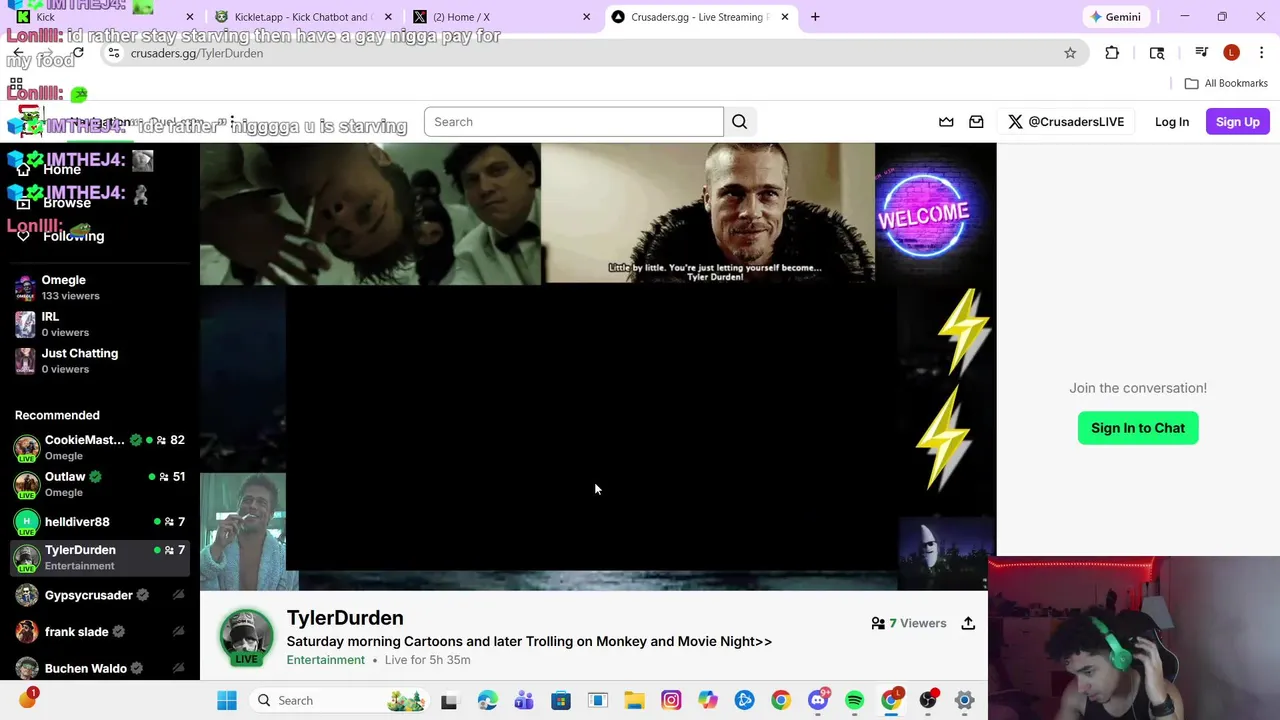The image size is (1280, 720).
Task: Open Settings gear on taskbar
Action: pyautogui.click(x=964, y=700)
